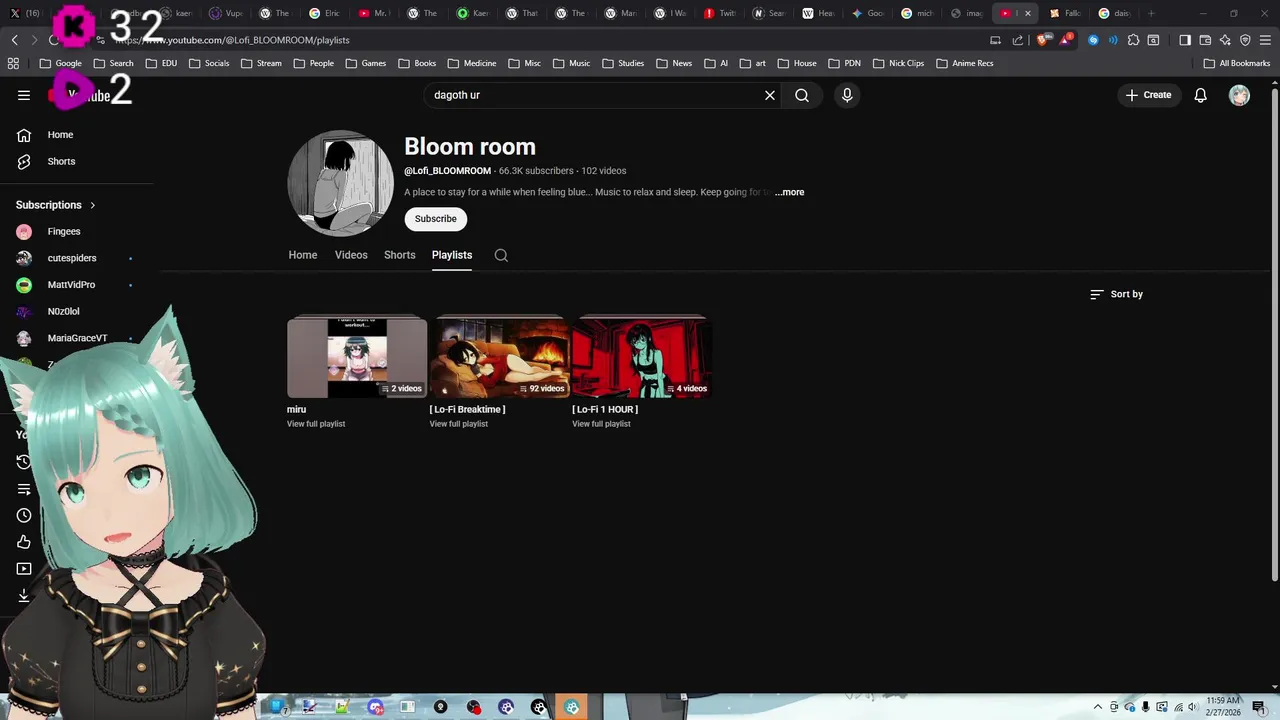Screen dimensions: 1280x720
Task: Click the Create button
Action: [1148, 95]
